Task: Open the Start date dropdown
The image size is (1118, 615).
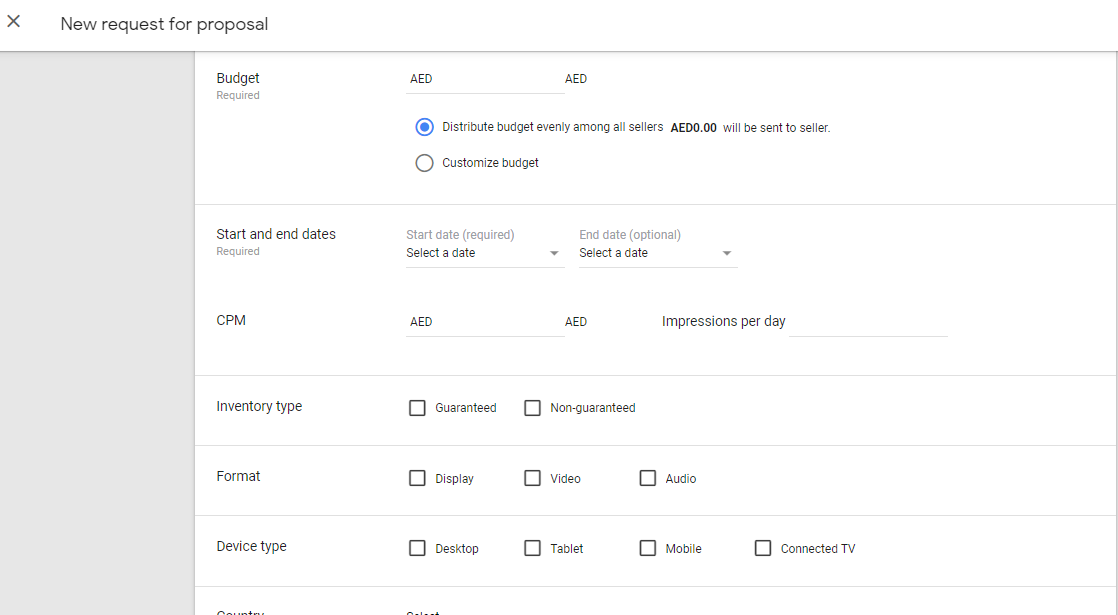Action: (x=483, y=254)
